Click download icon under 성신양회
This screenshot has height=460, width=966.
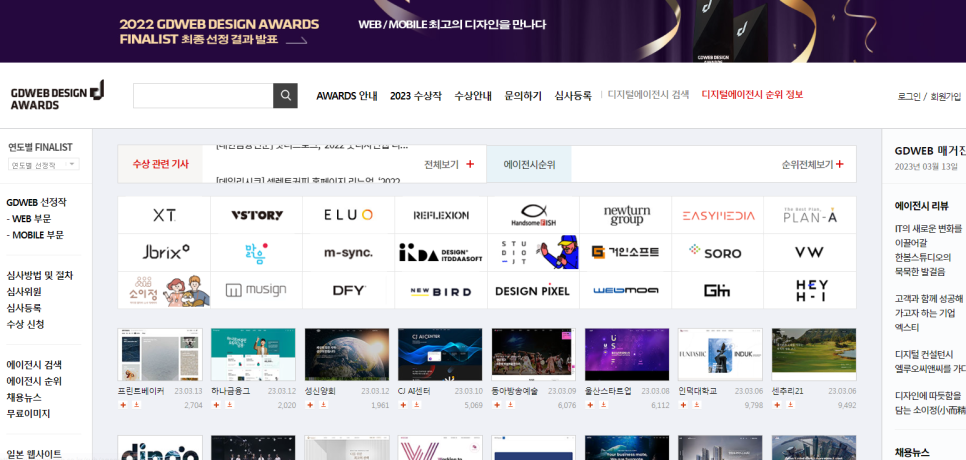(323, 405)
